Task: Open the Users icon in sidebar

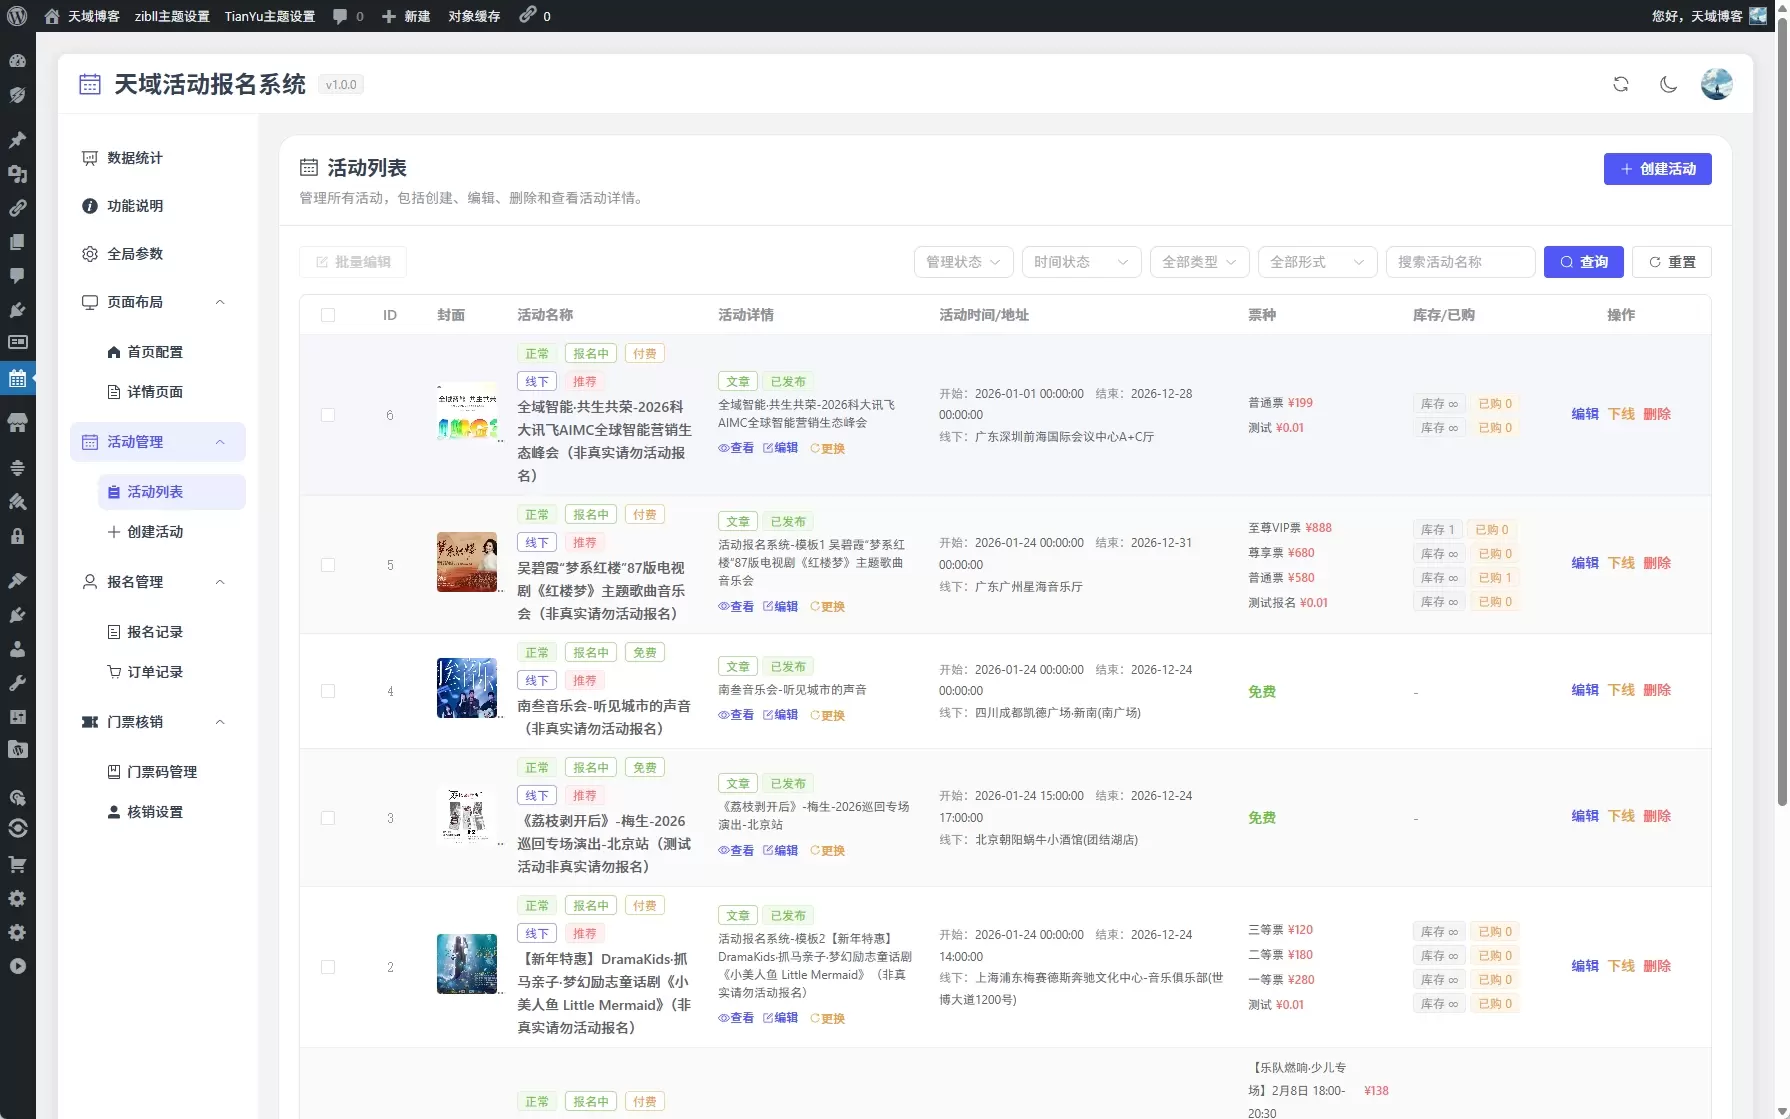Action: [x=17, y=649]
